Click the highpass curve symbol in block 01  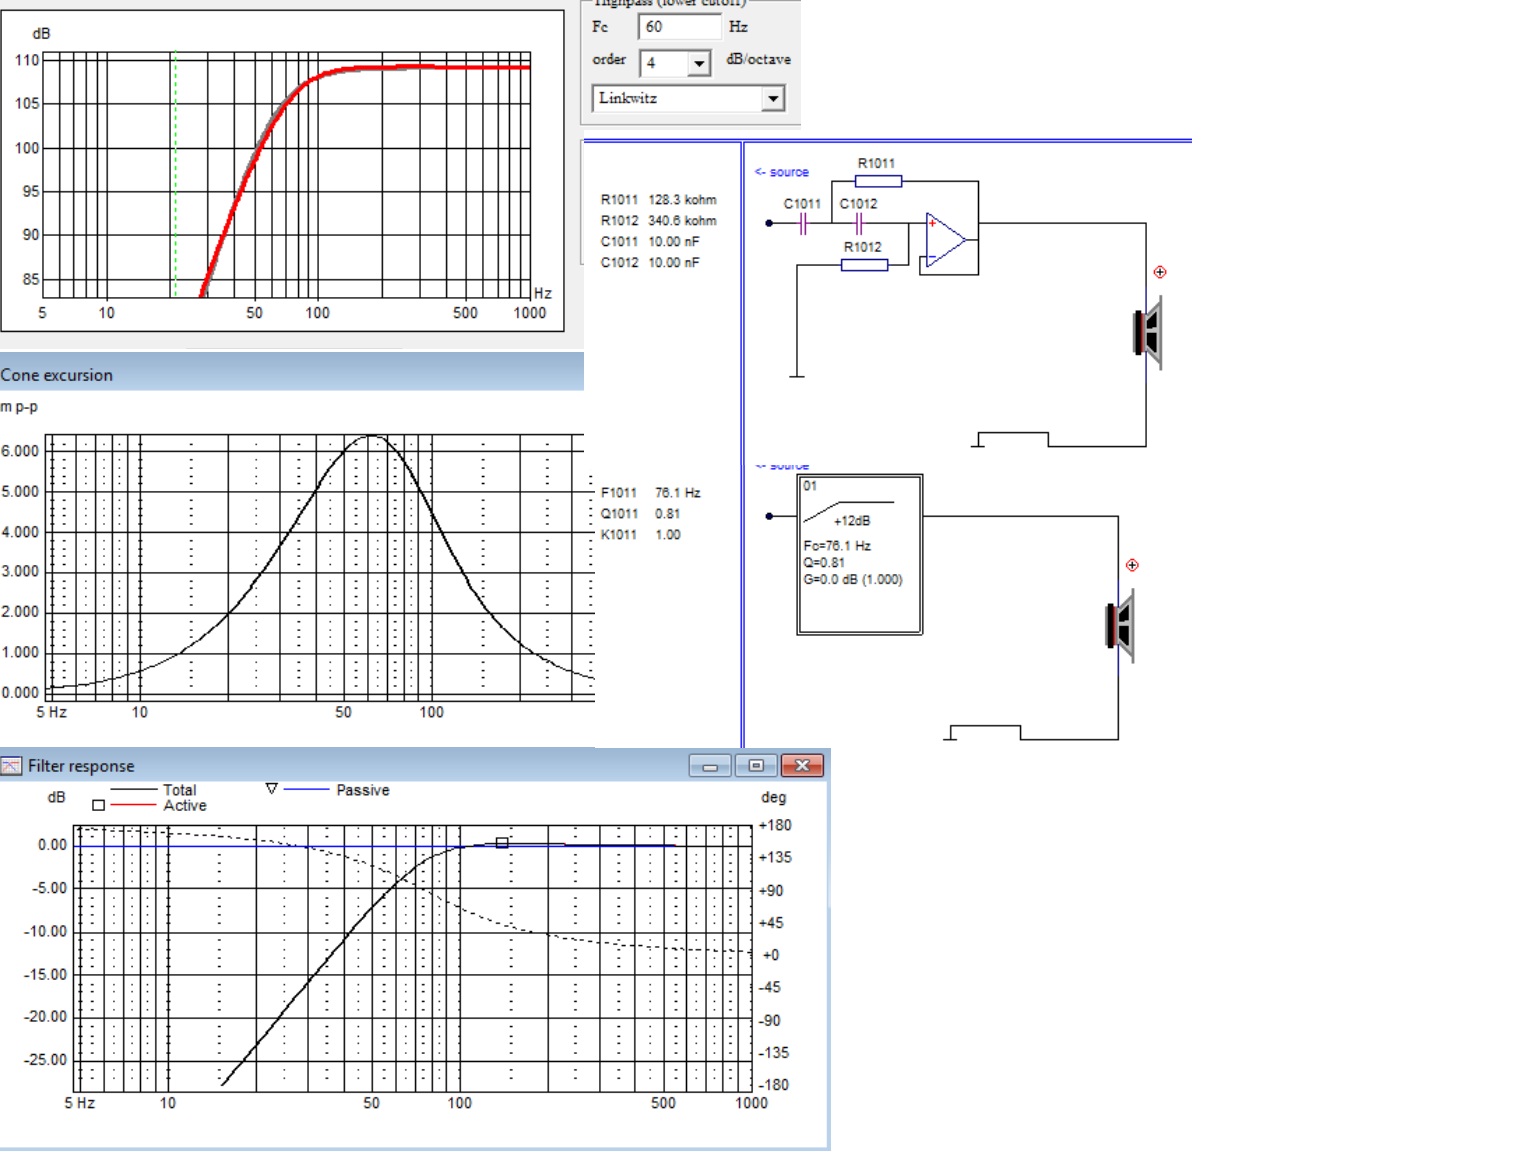pos(848,511)
